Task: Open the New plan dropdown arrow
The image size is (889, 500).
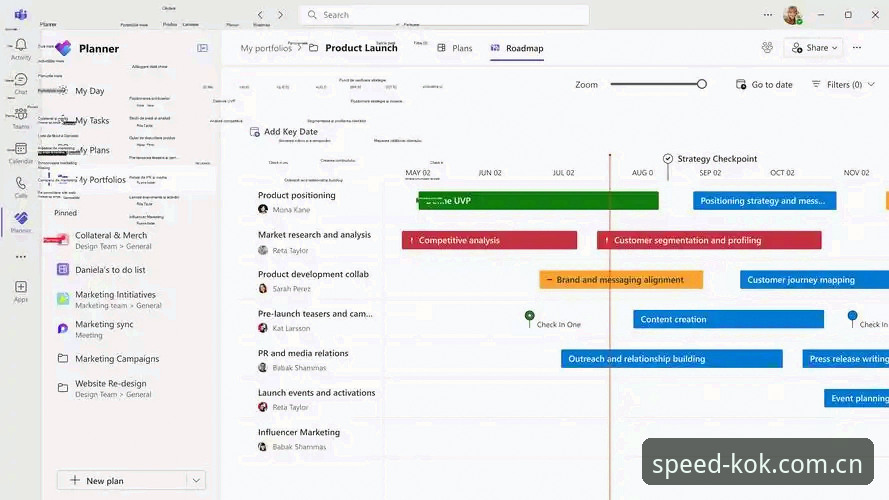Action: [x=196, y=481]
